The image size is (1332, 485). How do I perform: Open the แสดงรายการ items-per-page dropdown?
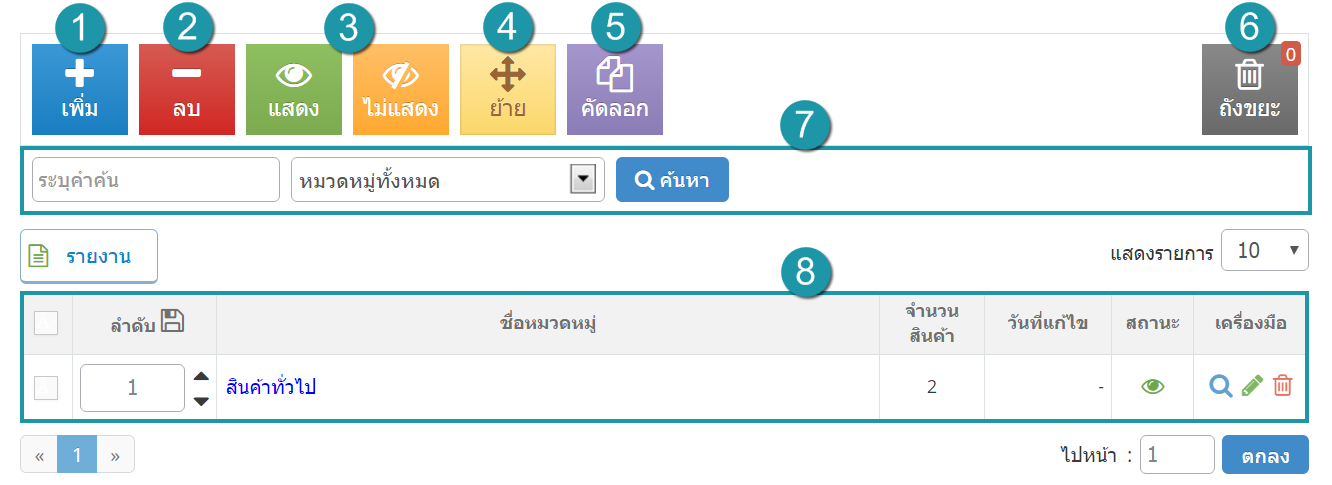coord(1265,251)
